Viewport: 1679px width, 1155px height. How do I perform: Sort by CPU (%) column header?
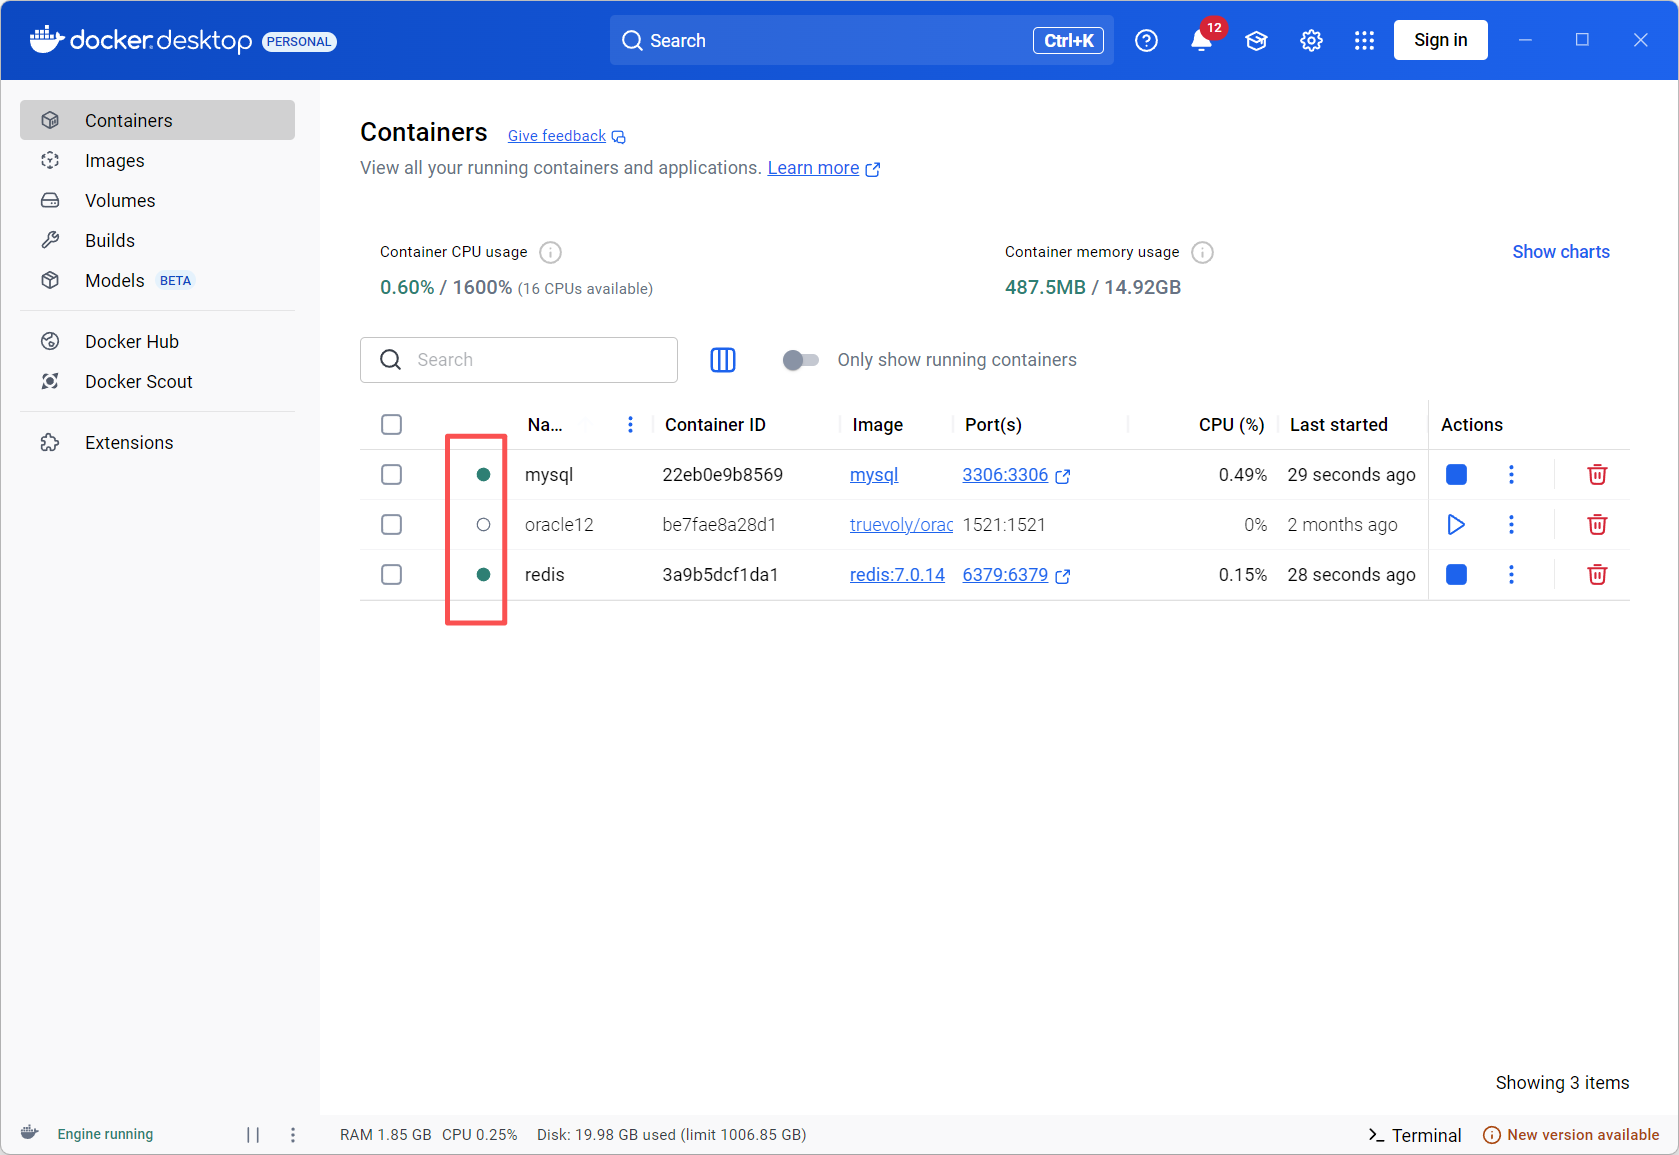[1231, 425]
